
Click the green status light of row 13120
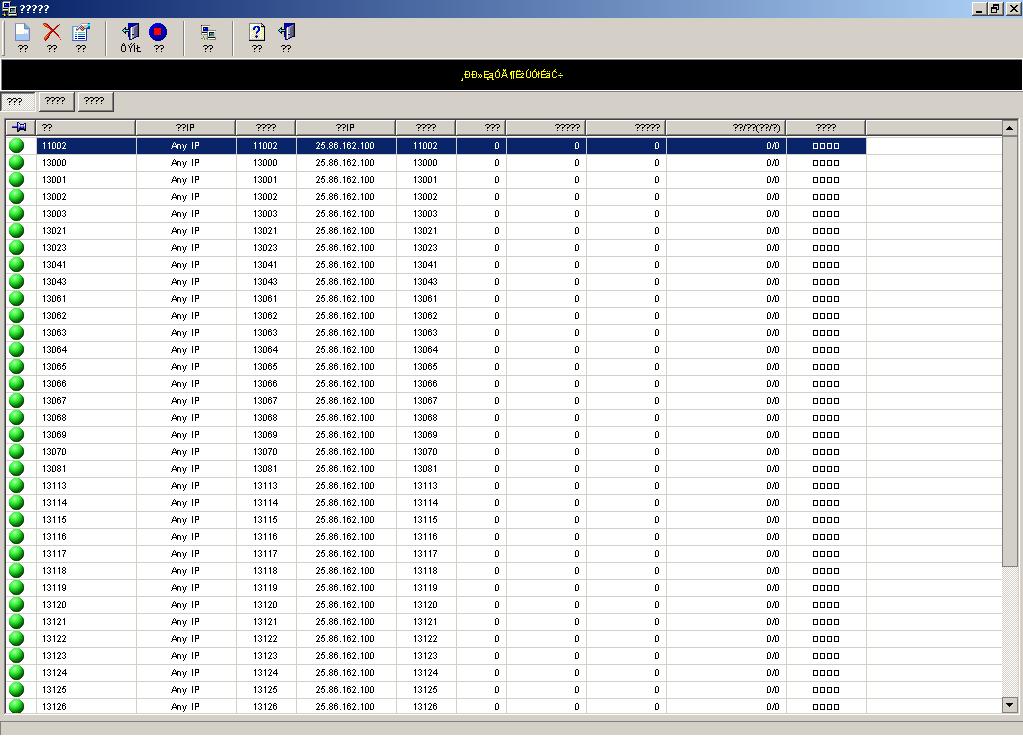point(16,605)
